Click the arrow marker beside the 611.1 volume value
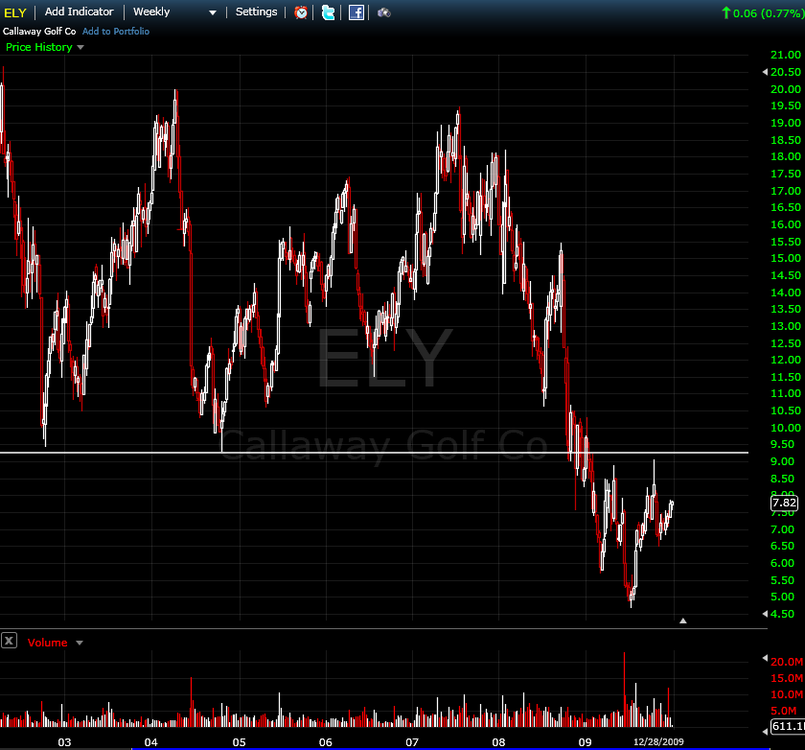Image resolution: width=805 pixels, height=750 pixels. [x=765, y=732]
